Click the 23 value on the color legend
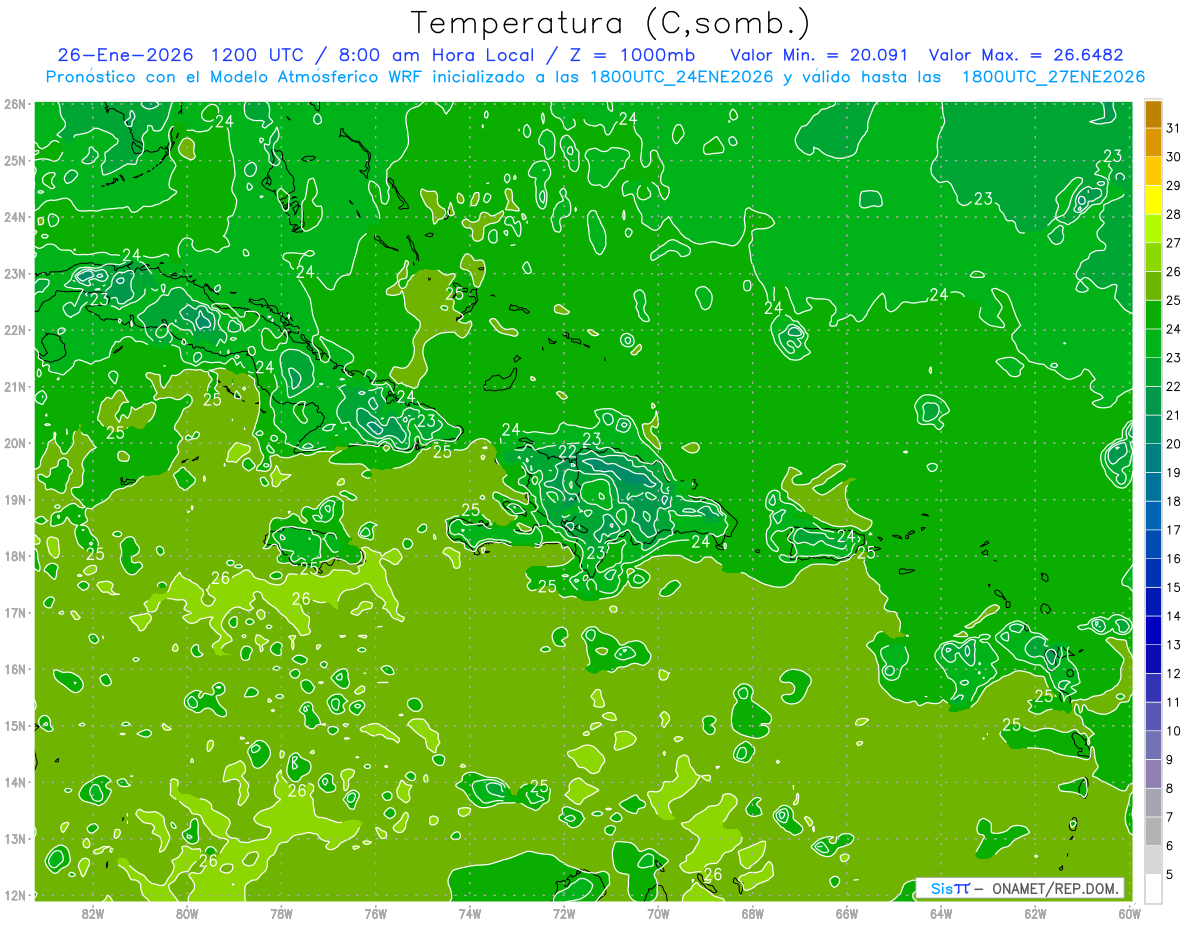Viewport: 1200px width, 927px height. pyautogui.click(x=1174, y=357)
